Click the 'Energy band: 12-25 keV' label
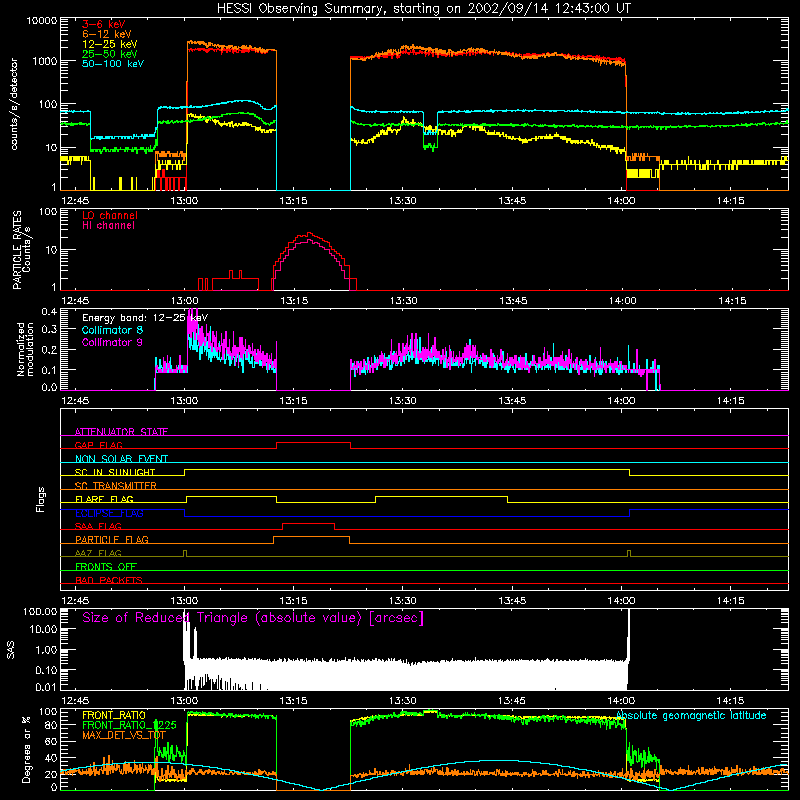 [145, 318]
